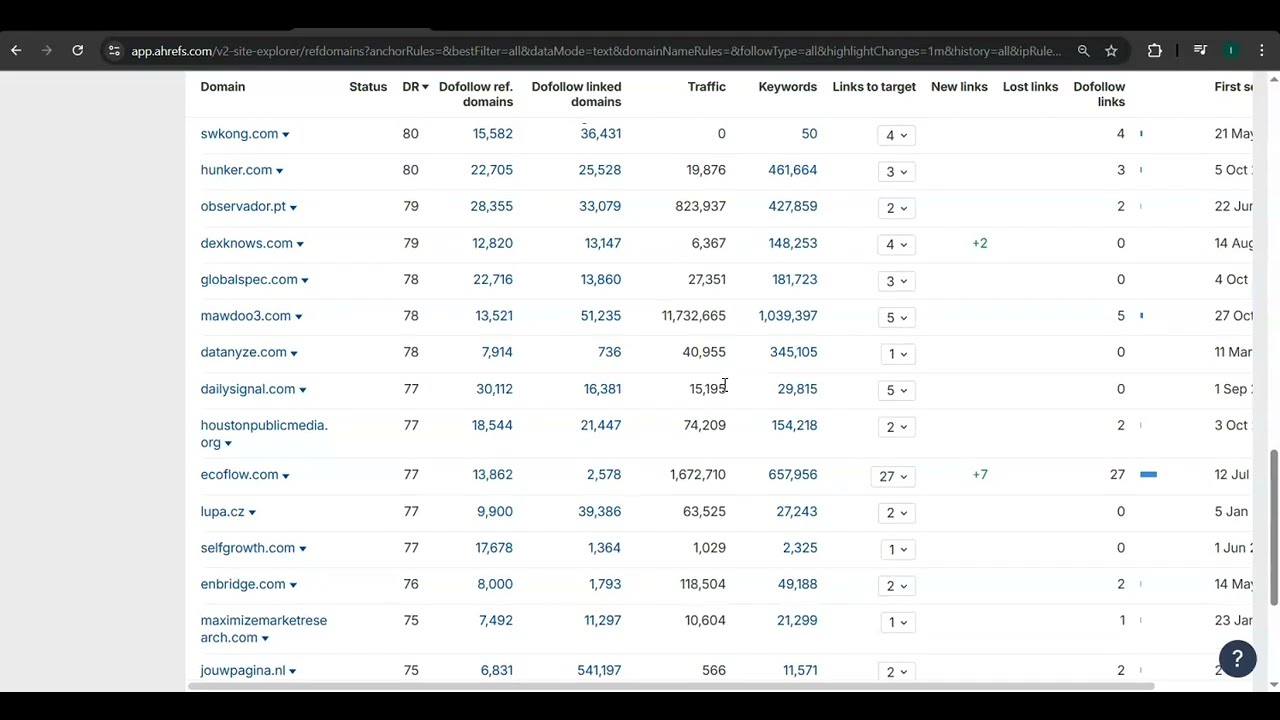Click keywords value 1,039,397

787,316
